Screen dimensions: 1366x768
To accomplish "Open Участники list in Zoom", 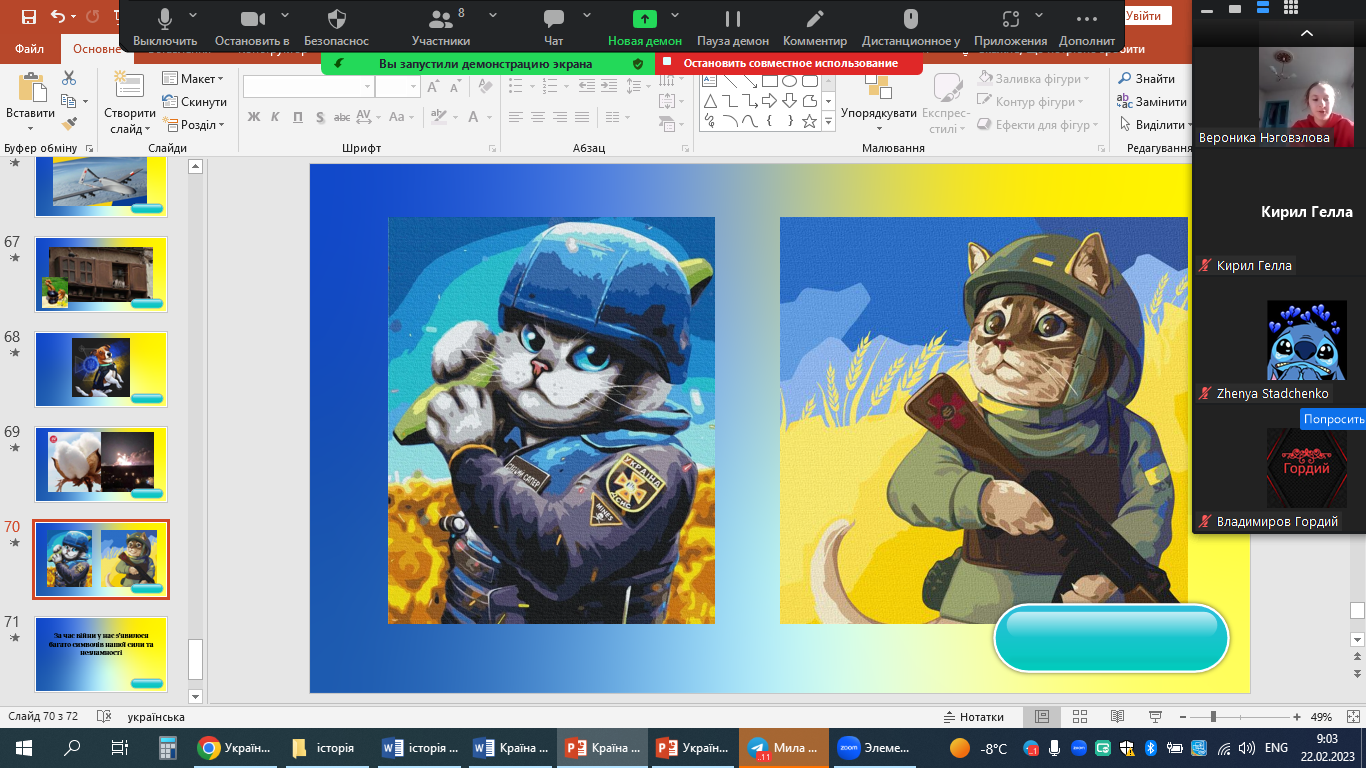I will (x=440, y=27).
